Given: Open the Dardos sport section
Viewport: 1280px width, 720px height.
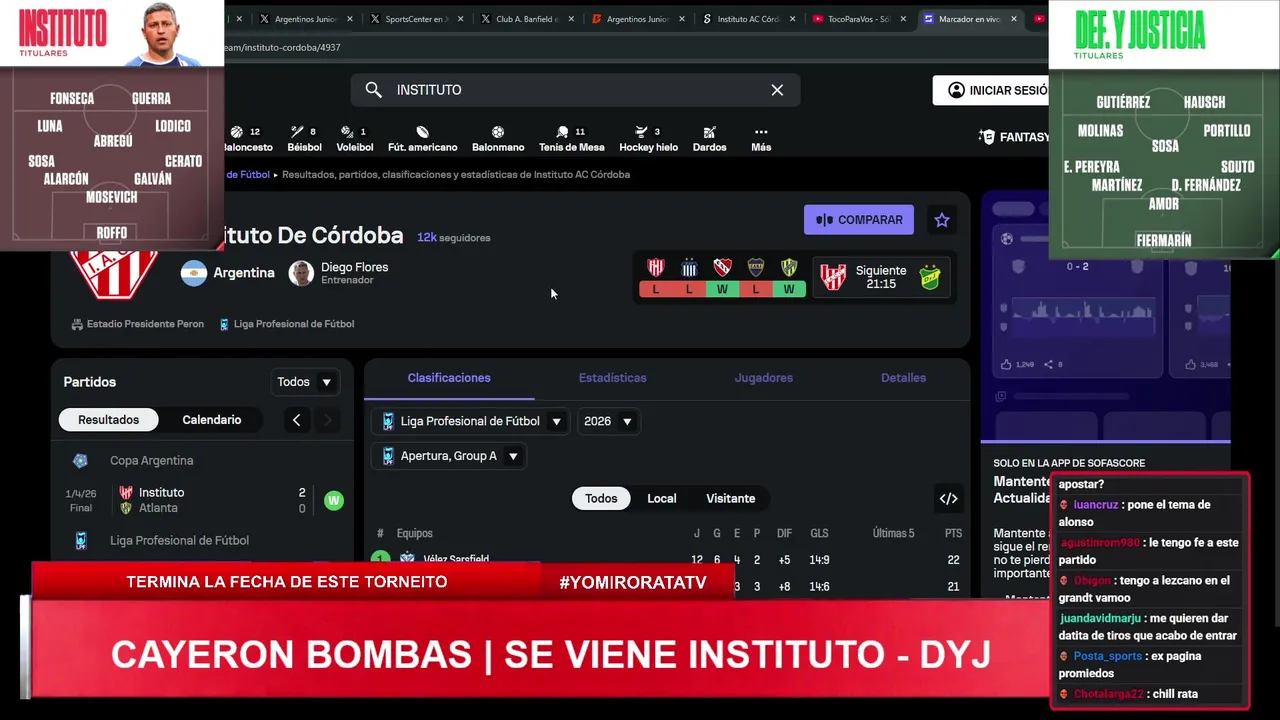Looking at the screenshot, I should [709, 139].
